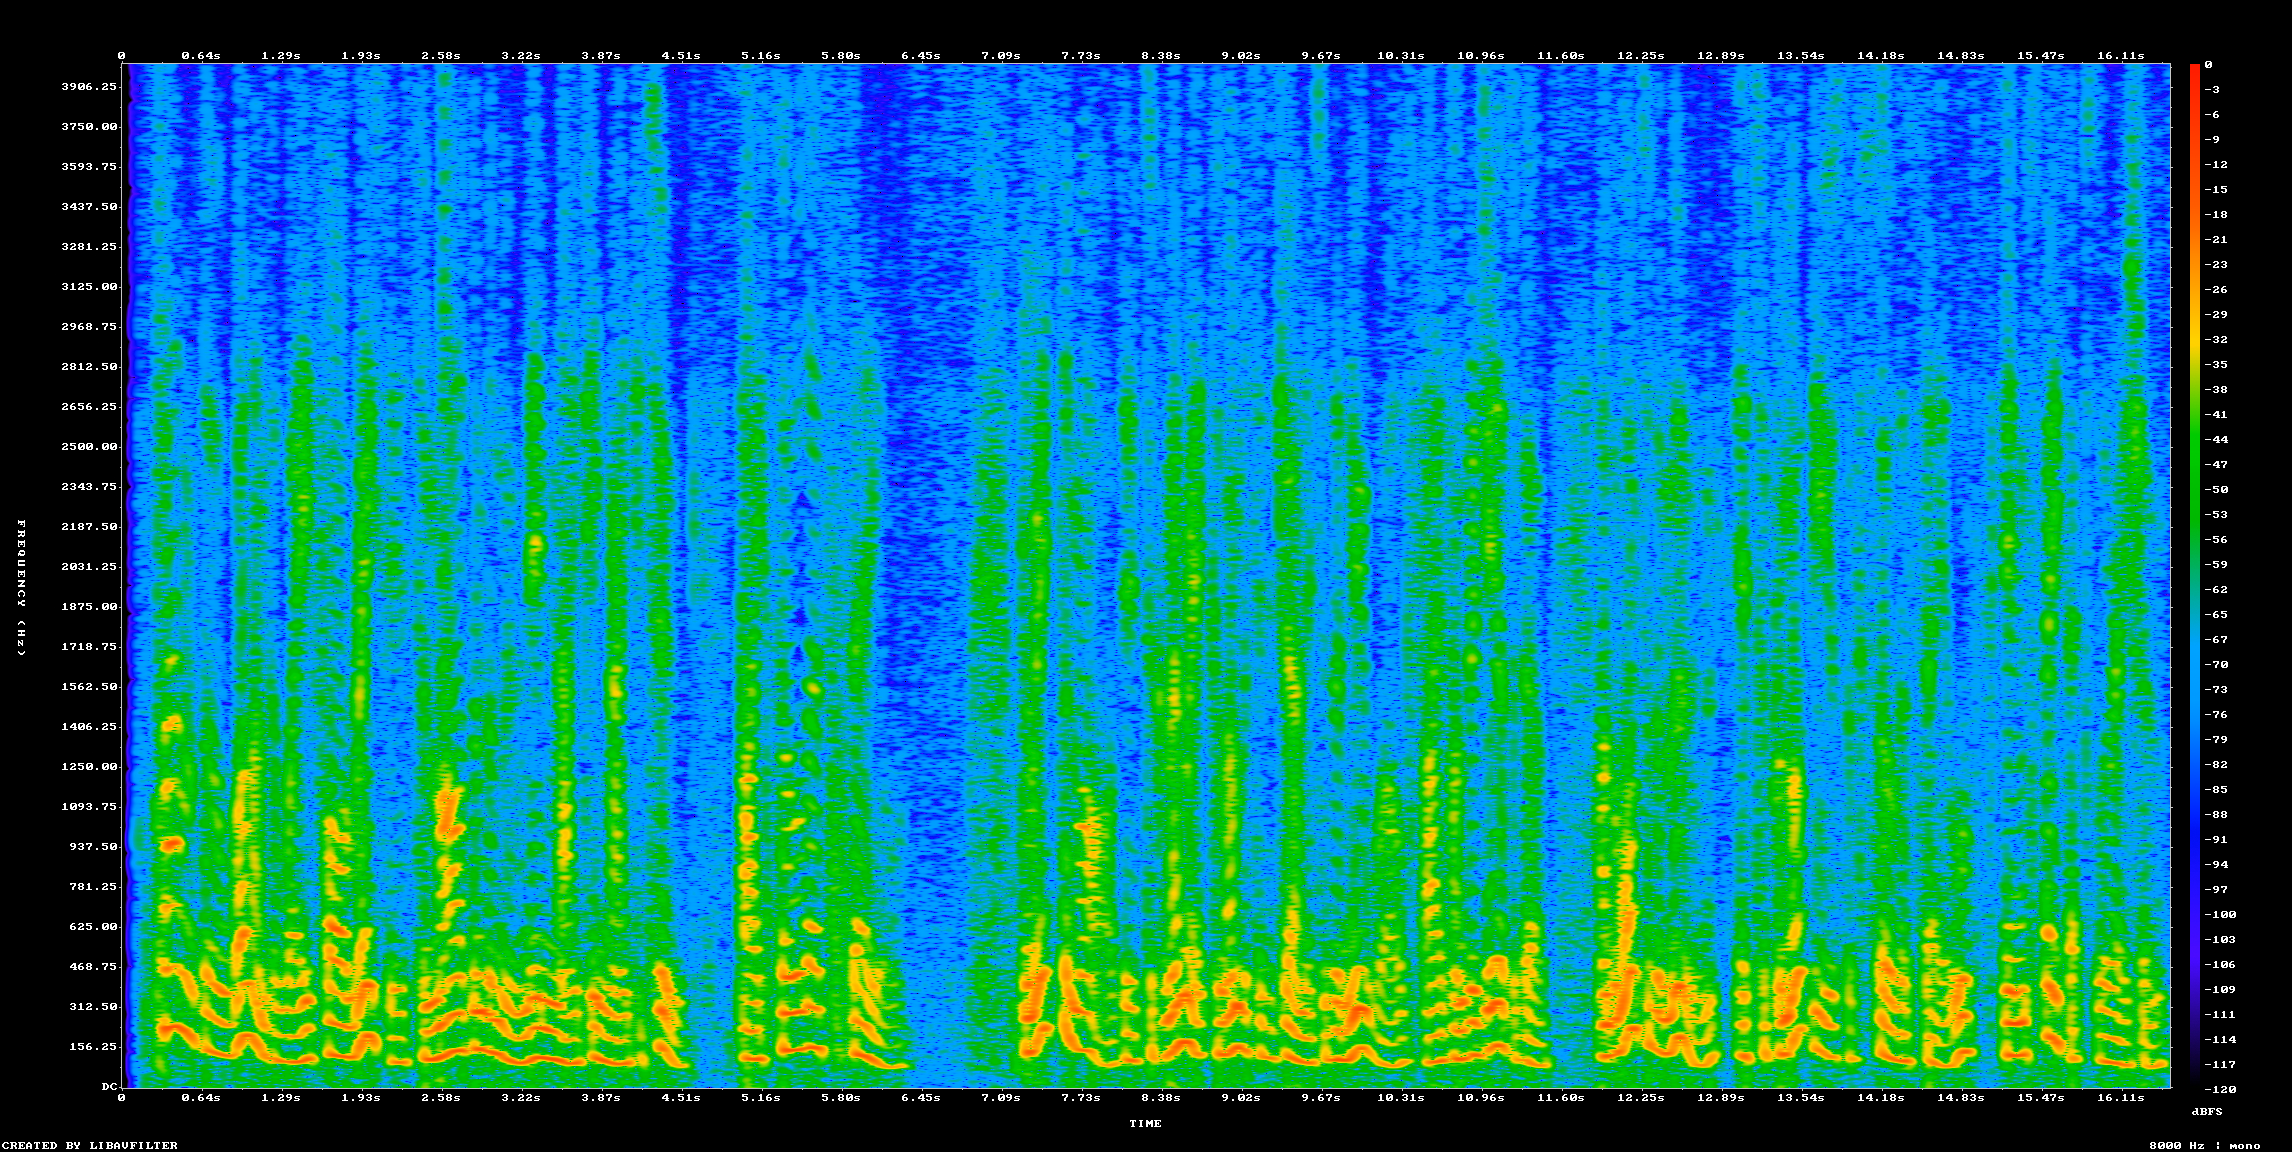
Task: Click the 3906.25 Hz frequency axis label
Action: [89, 87]
